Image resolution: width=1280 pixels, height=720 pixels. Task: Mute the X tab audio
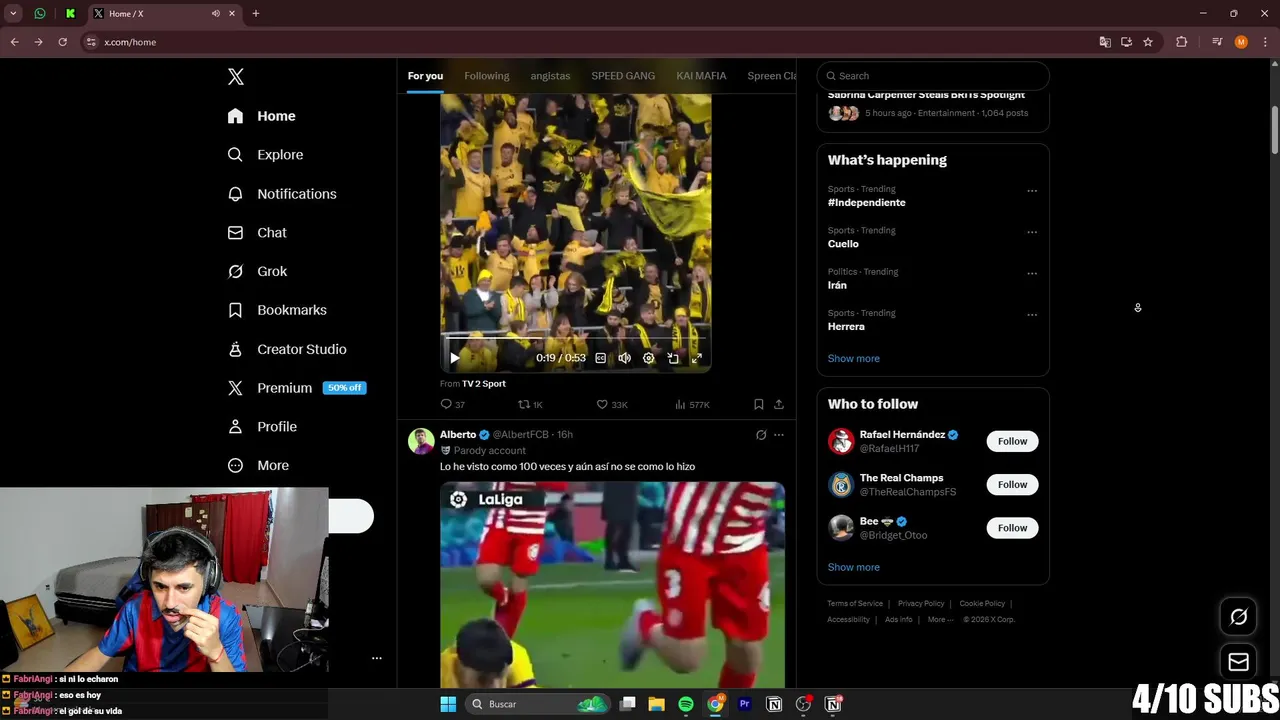pyautogui.click(x=216, y=14)
